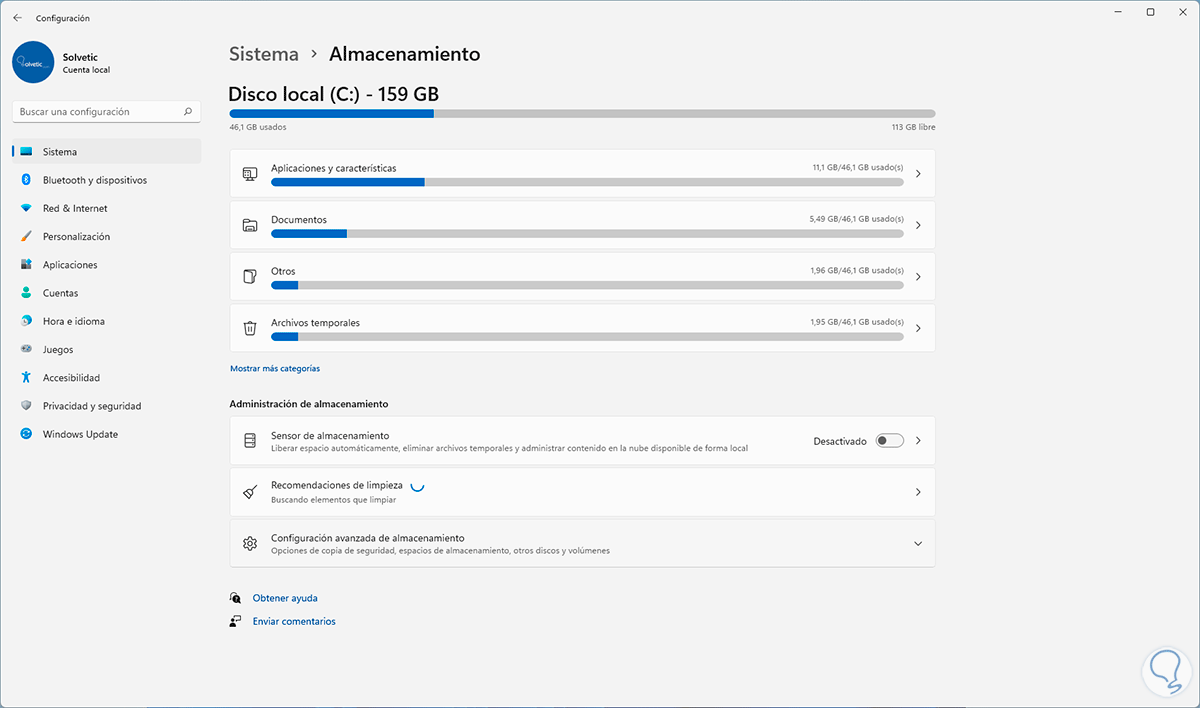The height and width of the screenshot is (708, 1200).
Task: Click the Personalización brush icon
Action: tap(26, 237)
